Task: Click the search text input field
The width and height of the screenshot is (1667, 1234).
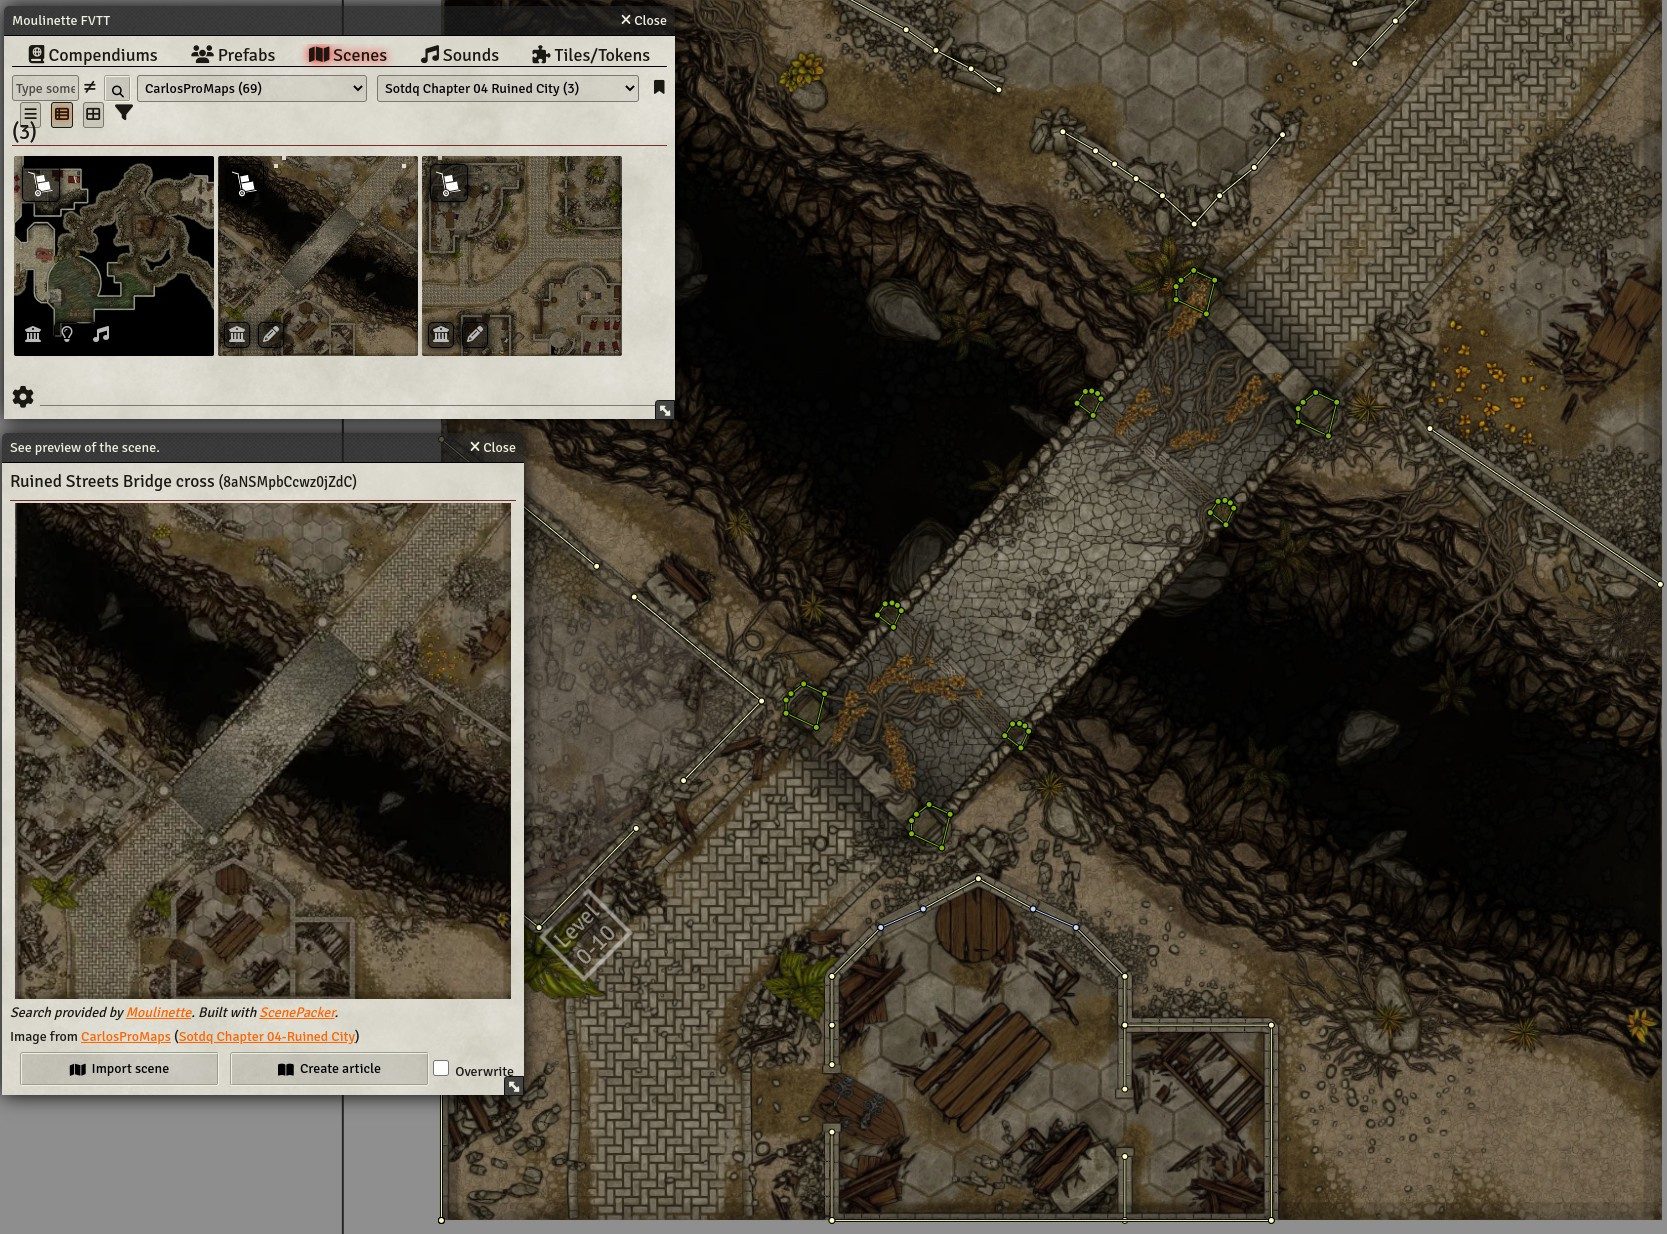Action: [x=45, y=88]
